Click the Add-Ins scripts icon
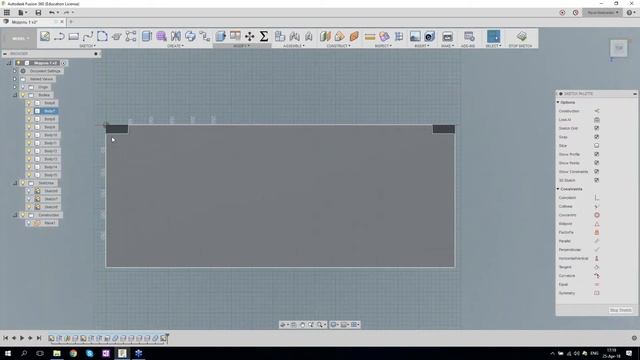 (469, 36)
